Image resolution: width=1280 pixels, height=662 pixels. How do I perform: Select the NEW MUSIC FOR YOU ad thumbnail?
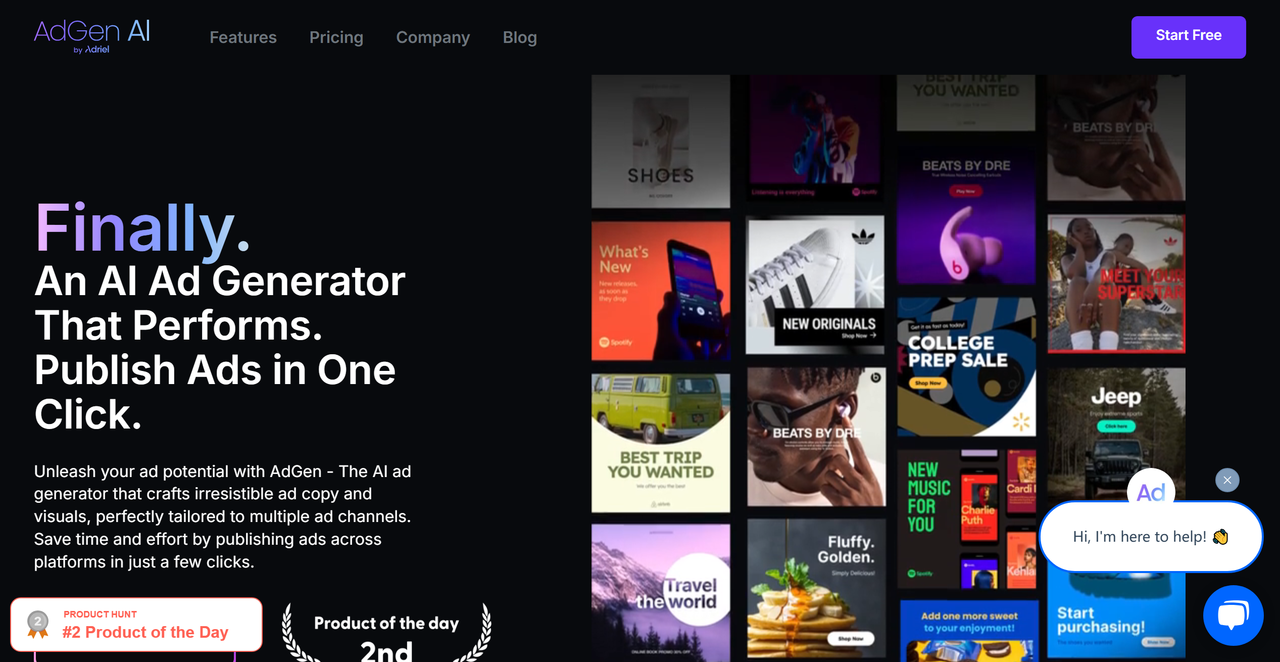(x=966, y=518)
